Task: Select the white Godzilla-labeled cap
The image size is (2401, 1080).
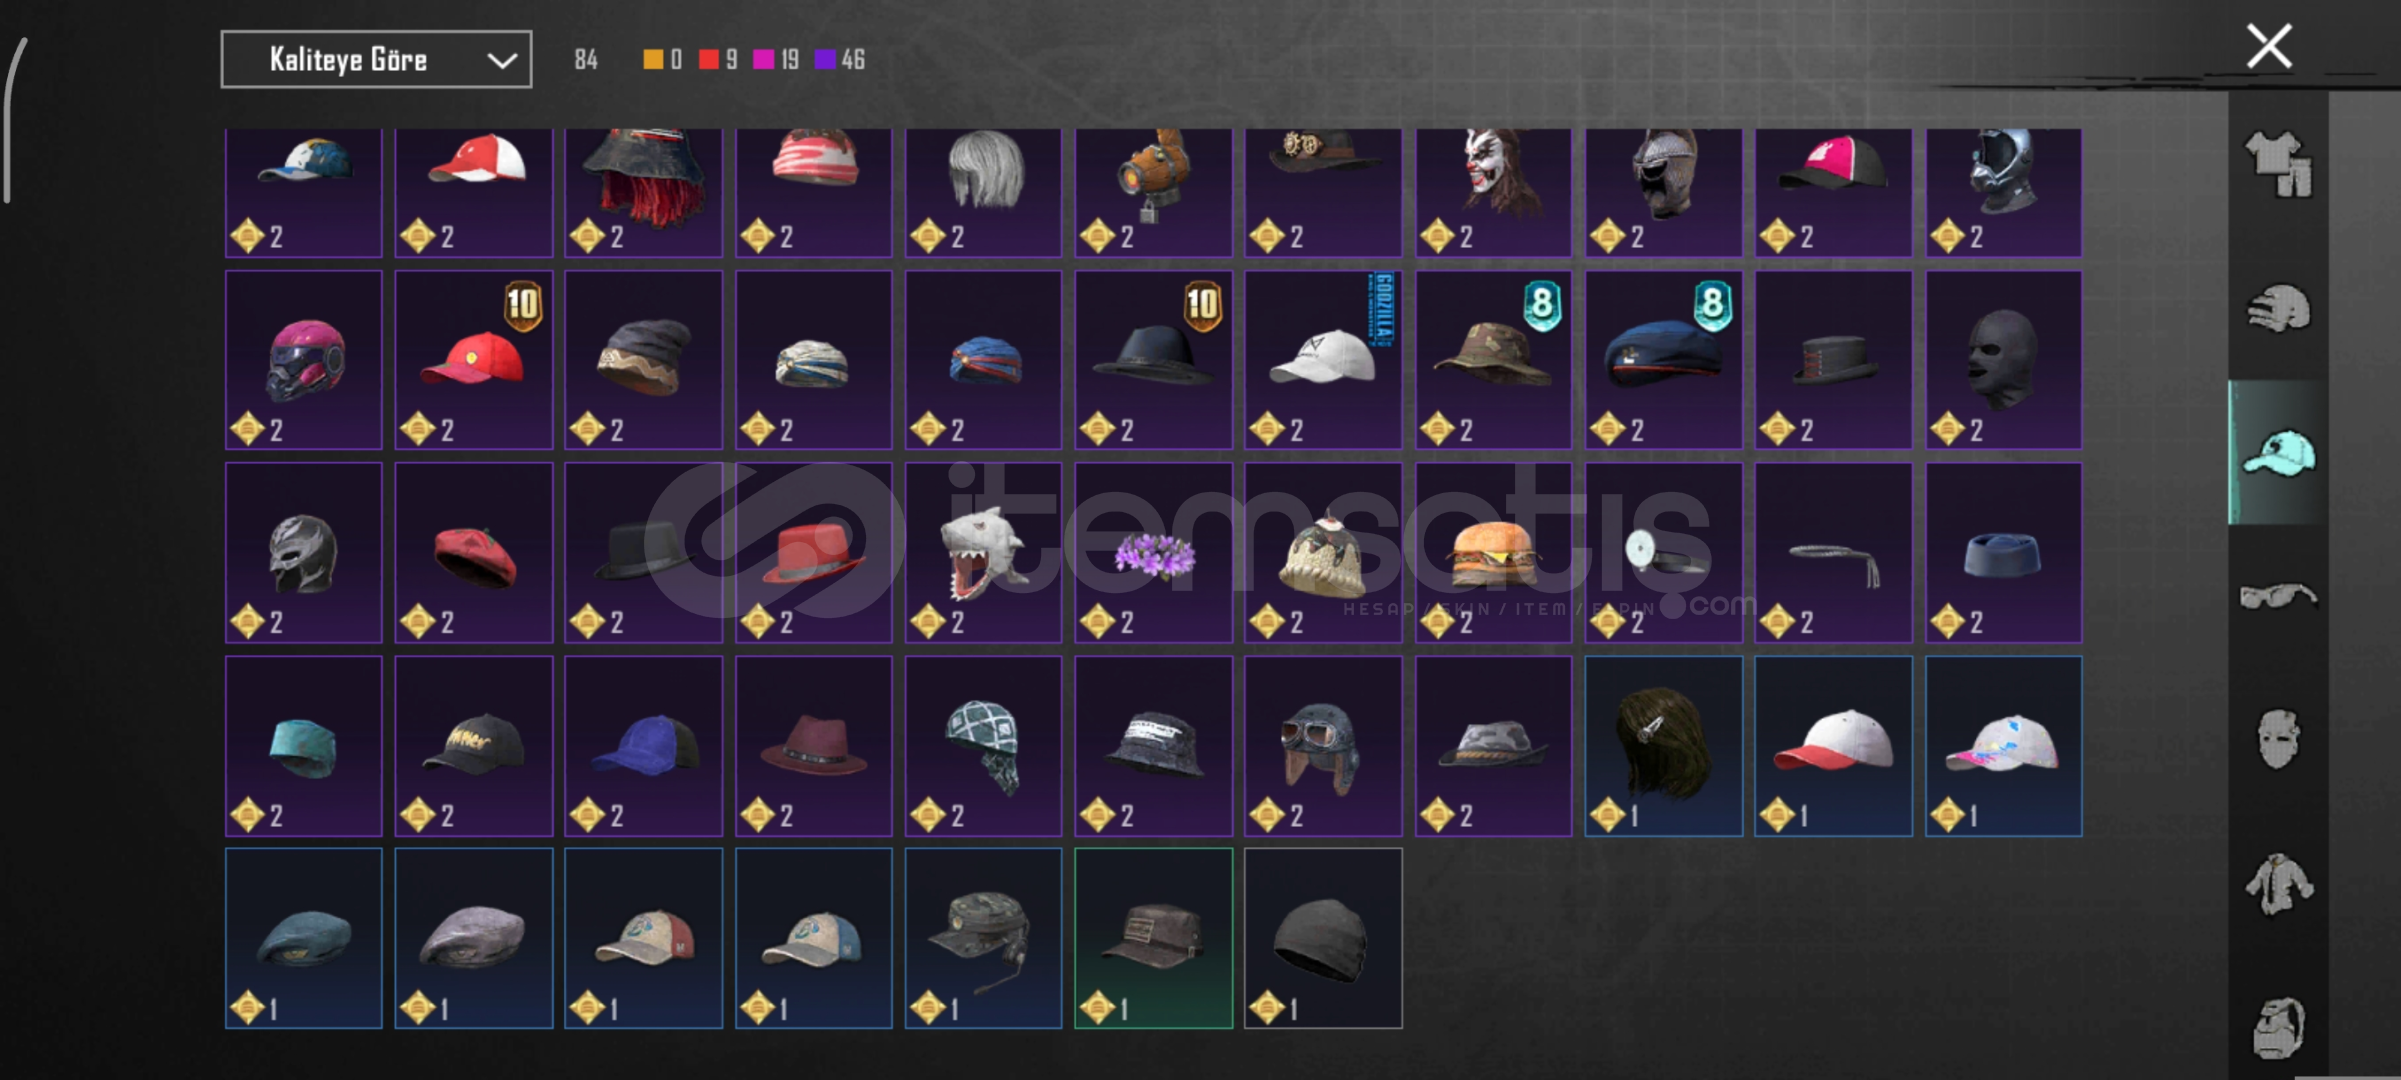Action: coord(1323,360)
